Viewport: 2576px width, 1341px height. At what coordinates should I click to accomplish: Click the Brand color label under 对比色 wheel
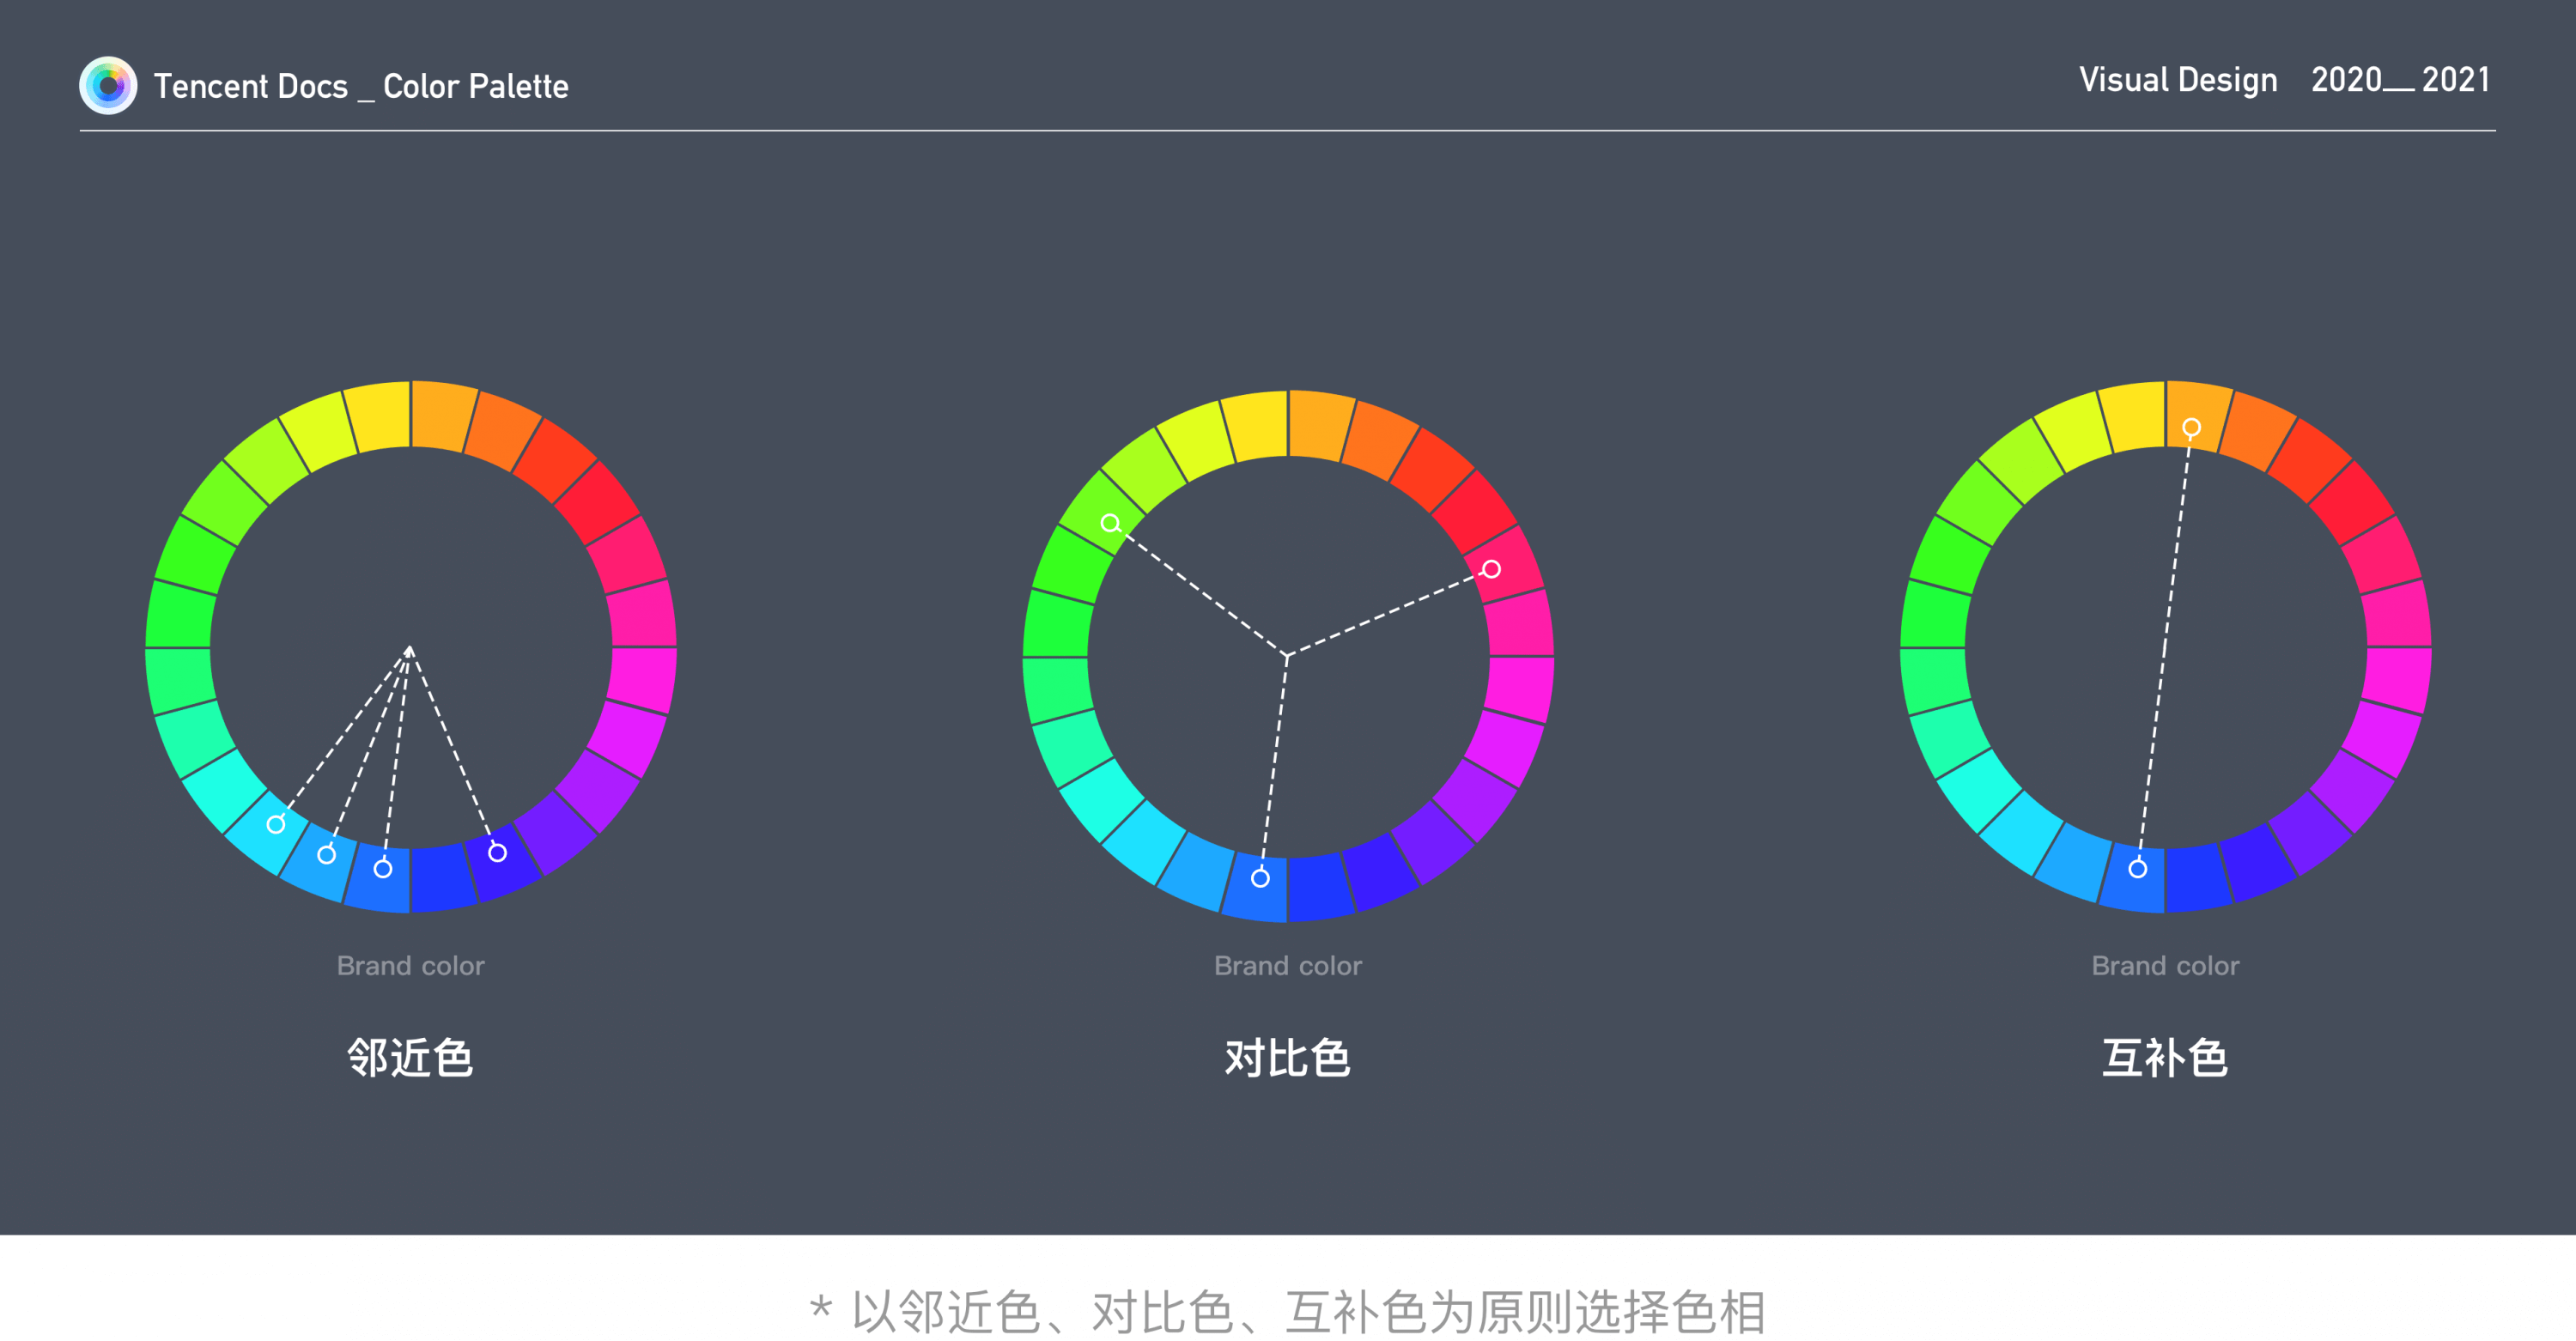click(1288, 965)
